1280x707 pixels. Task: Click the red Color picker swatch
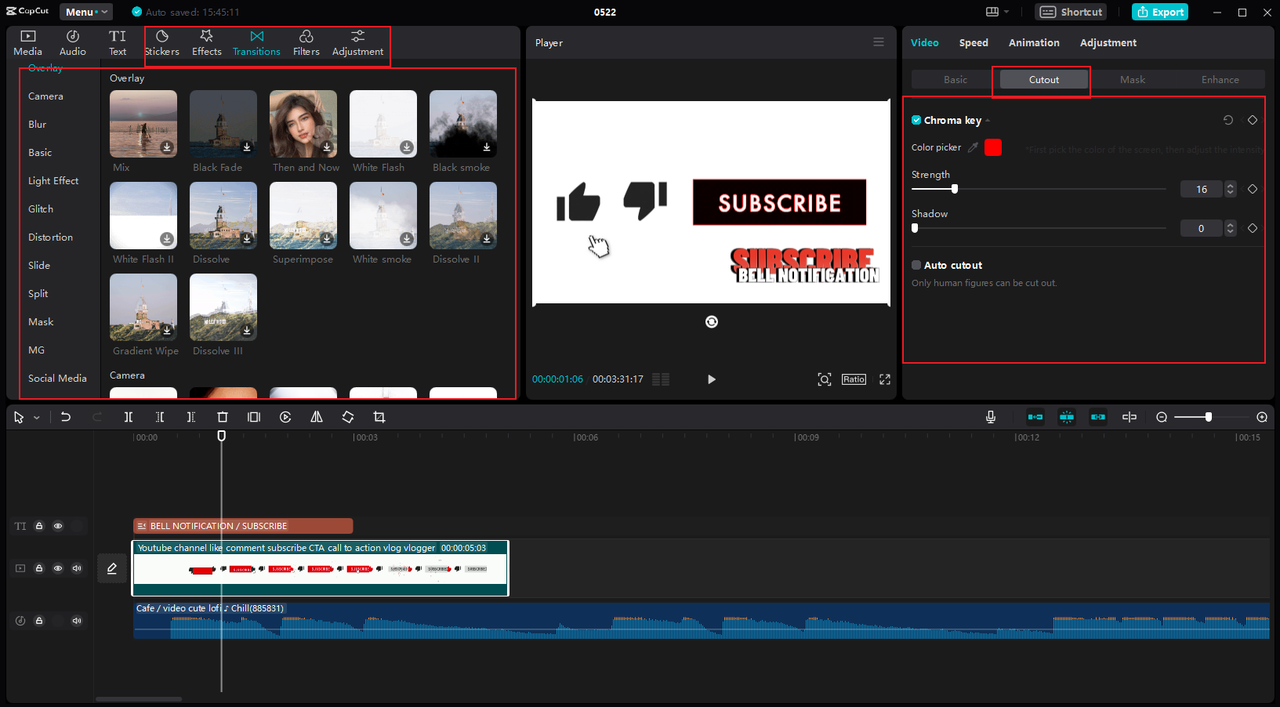[x=992, y=146]
